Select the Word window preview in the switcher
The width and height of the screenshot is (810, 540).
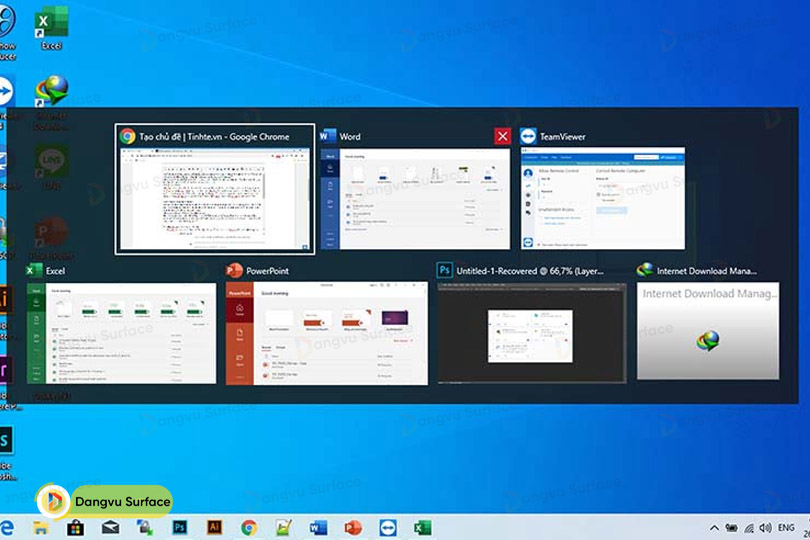[x=415, y=199]
